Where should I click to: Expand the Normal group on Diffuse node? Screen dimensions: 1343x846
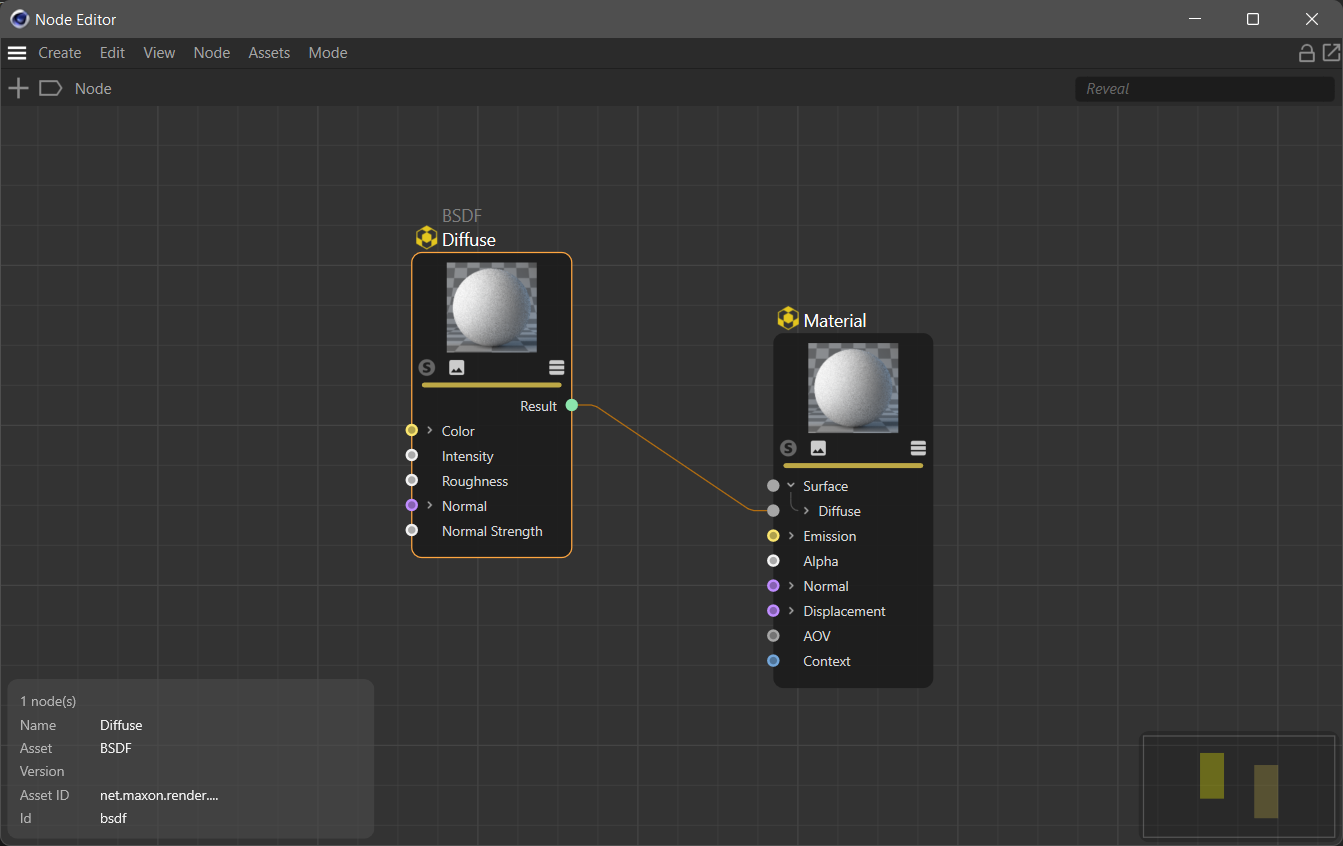pyautogui.click(x=430, y=505)
